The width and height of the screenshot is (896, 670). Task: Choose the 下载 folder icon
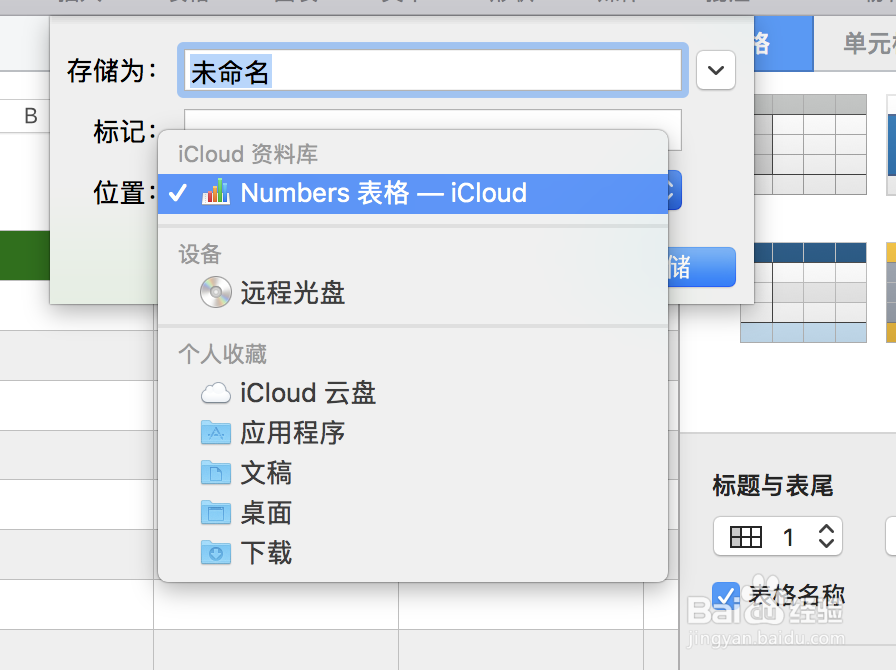tap(216, 553)
